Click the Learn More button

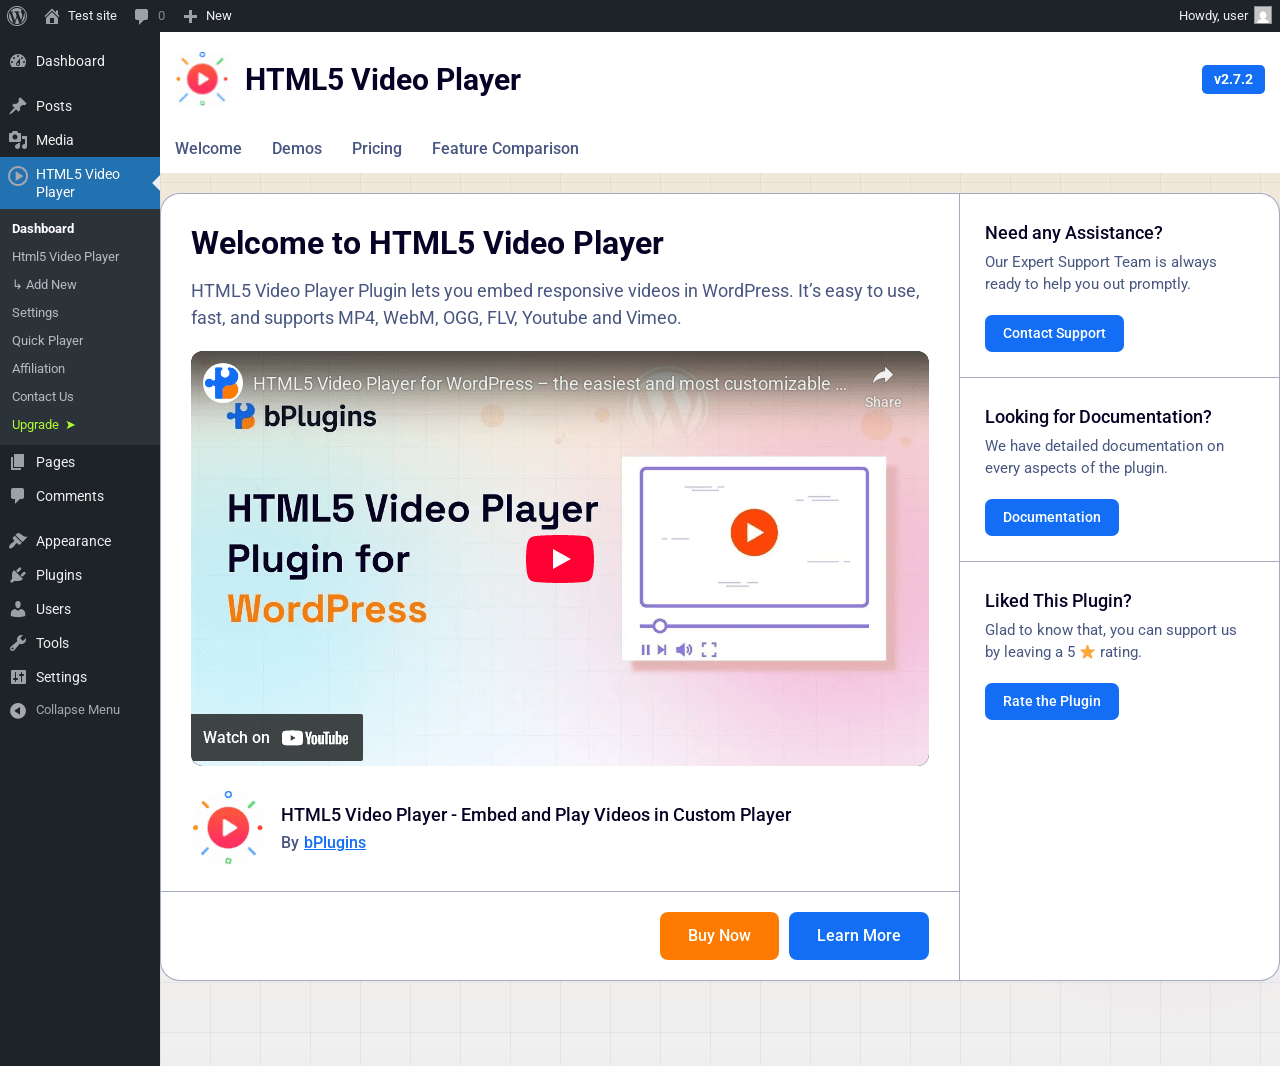pyautogui.click(x=859, y=936)
